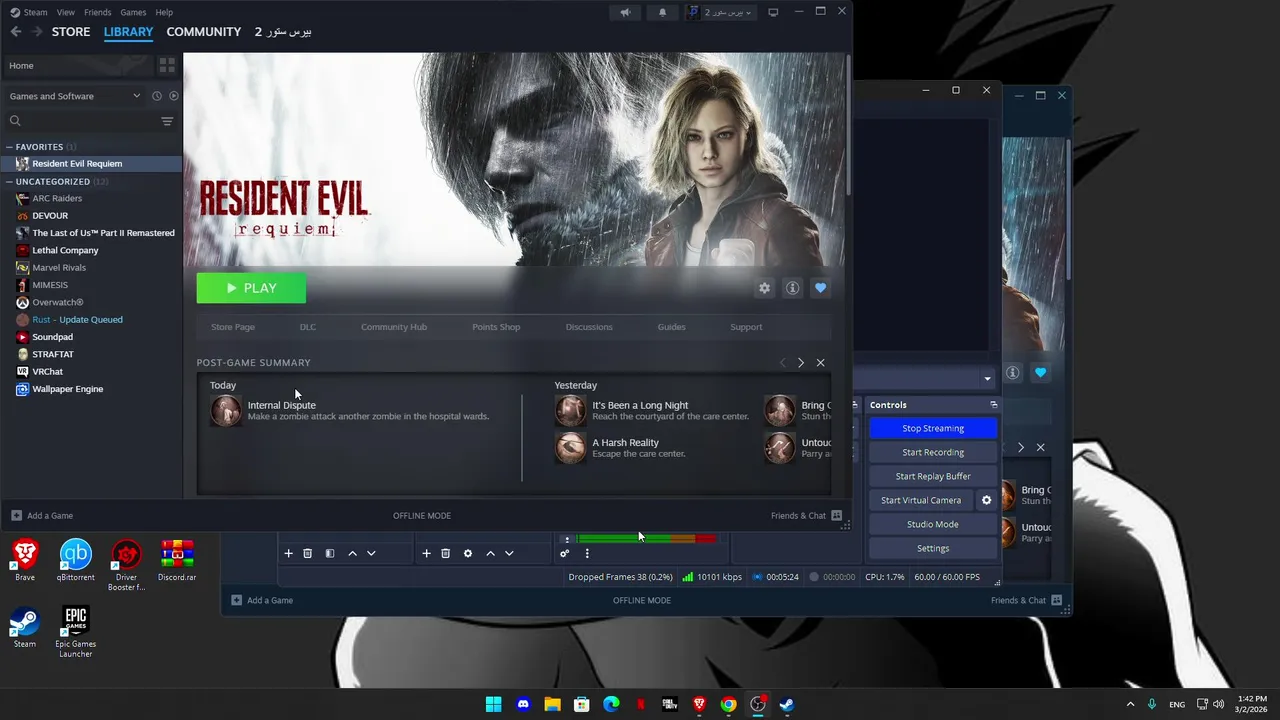Open the View menu
This screenshot has height=720, width=1280.
tap(65, 12)
